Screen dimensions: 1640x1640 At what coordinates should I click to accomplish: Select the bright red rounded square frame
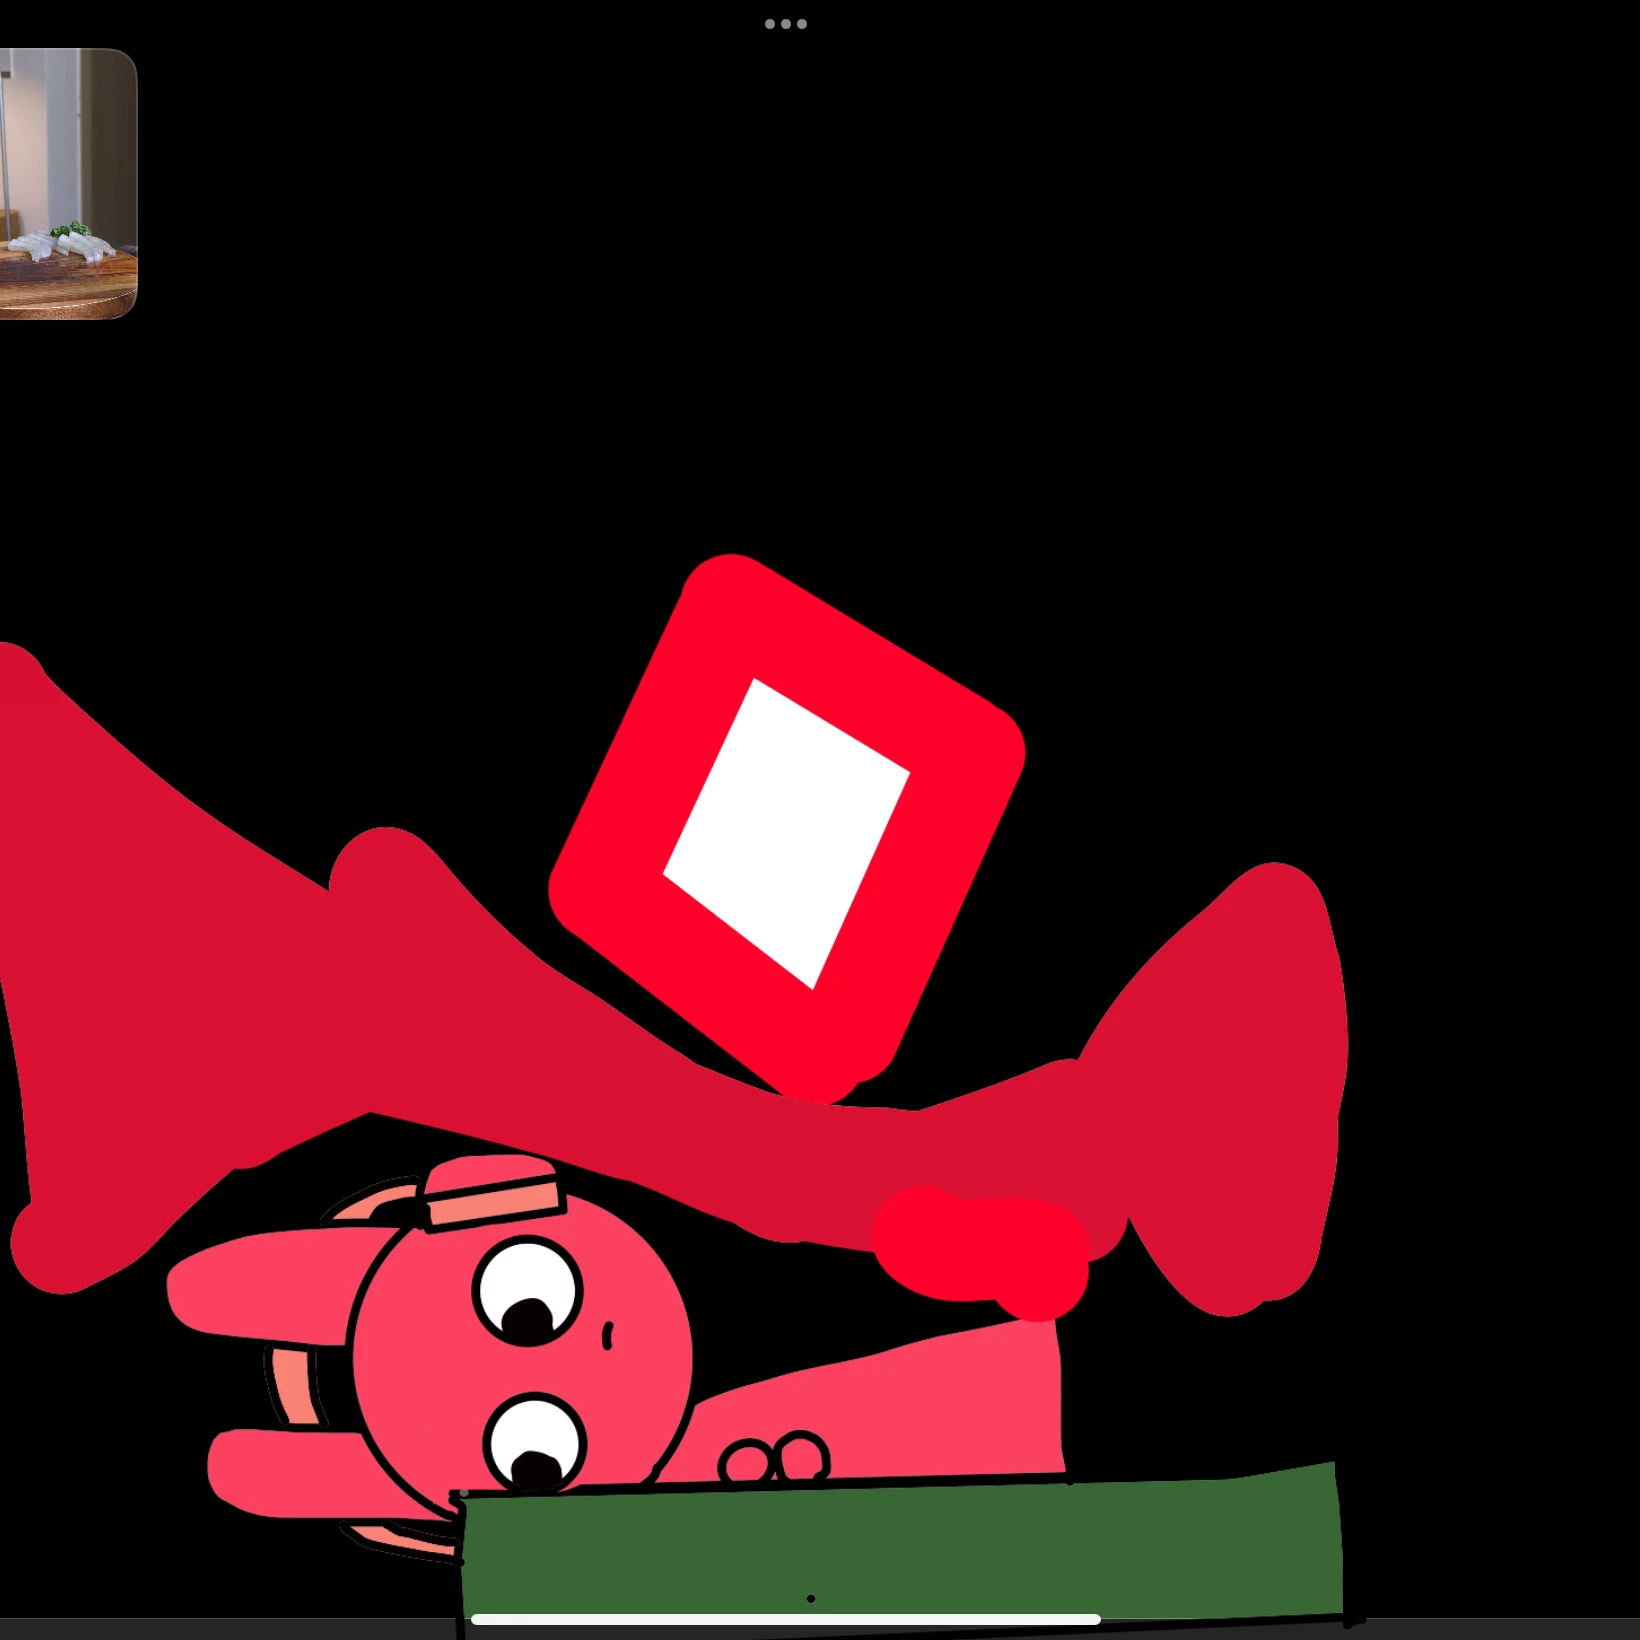point(787,828)
